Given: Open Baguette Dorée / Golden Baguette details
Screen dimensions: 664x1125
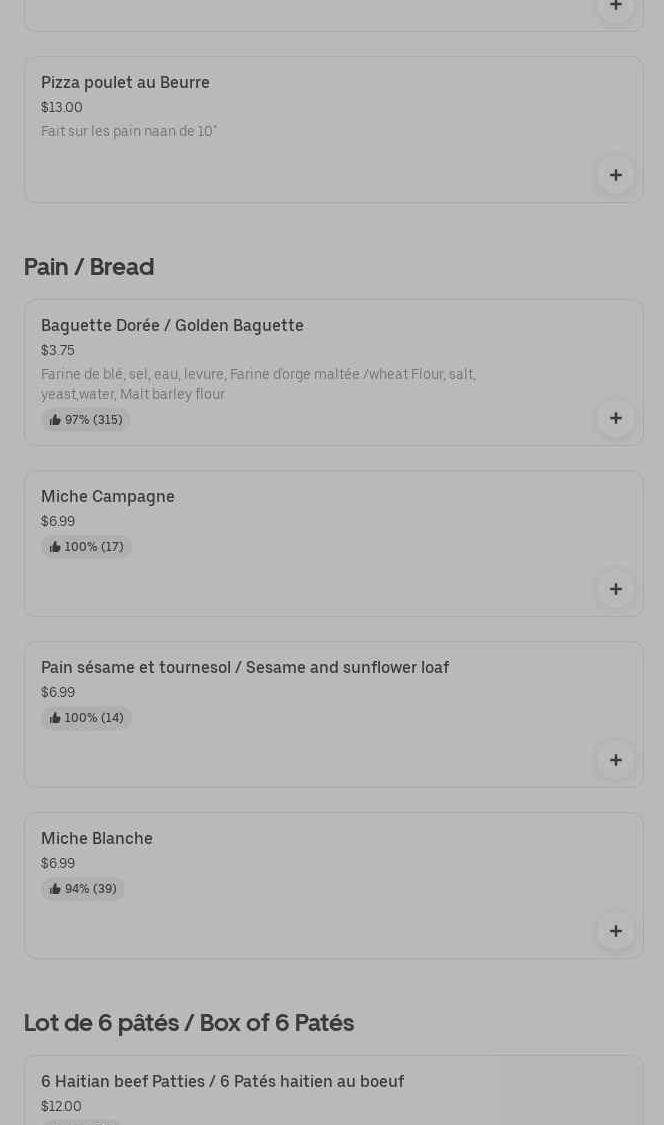Looking at the screenshot, I should point(172,326).
